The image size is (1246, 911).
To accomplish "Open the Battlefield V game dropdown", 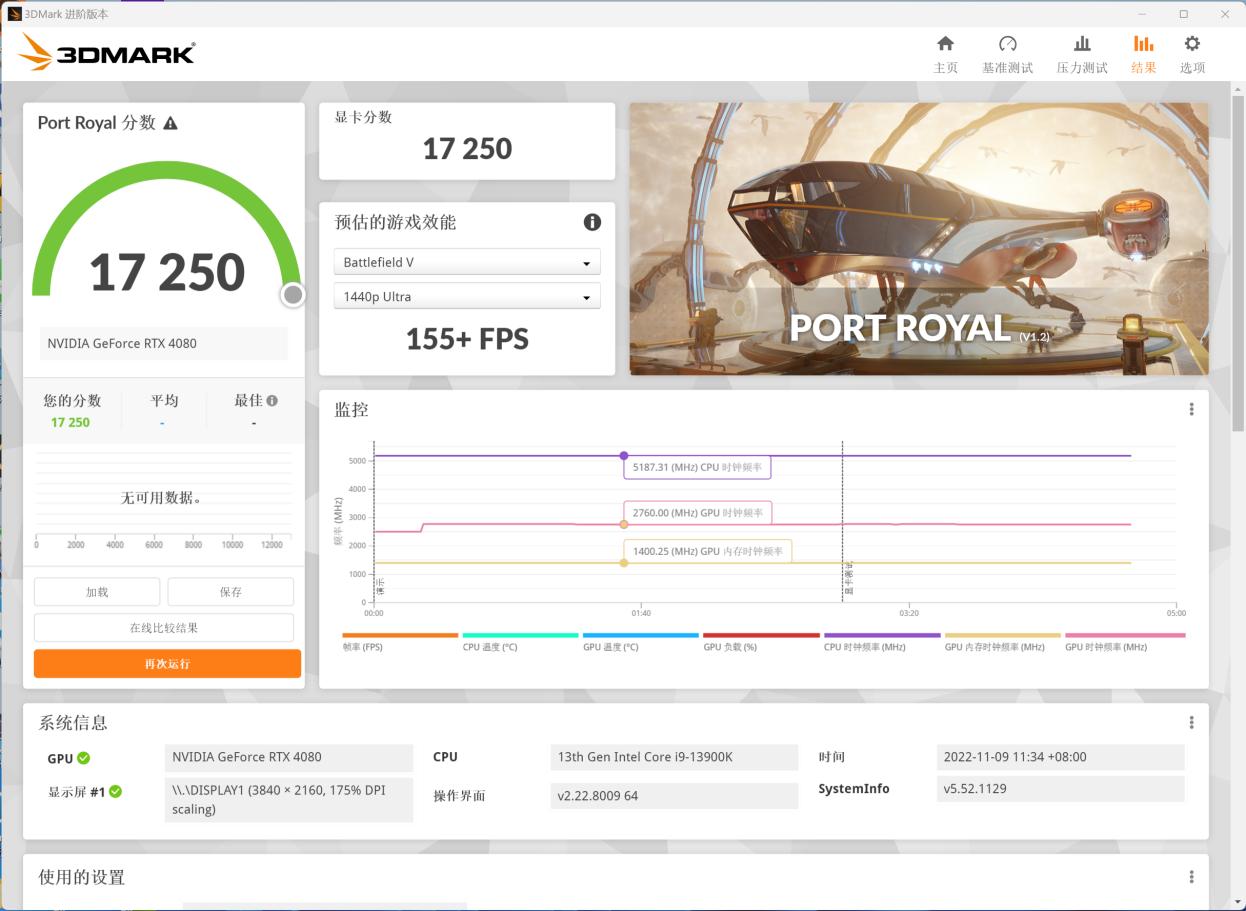I will coord(466,261).
